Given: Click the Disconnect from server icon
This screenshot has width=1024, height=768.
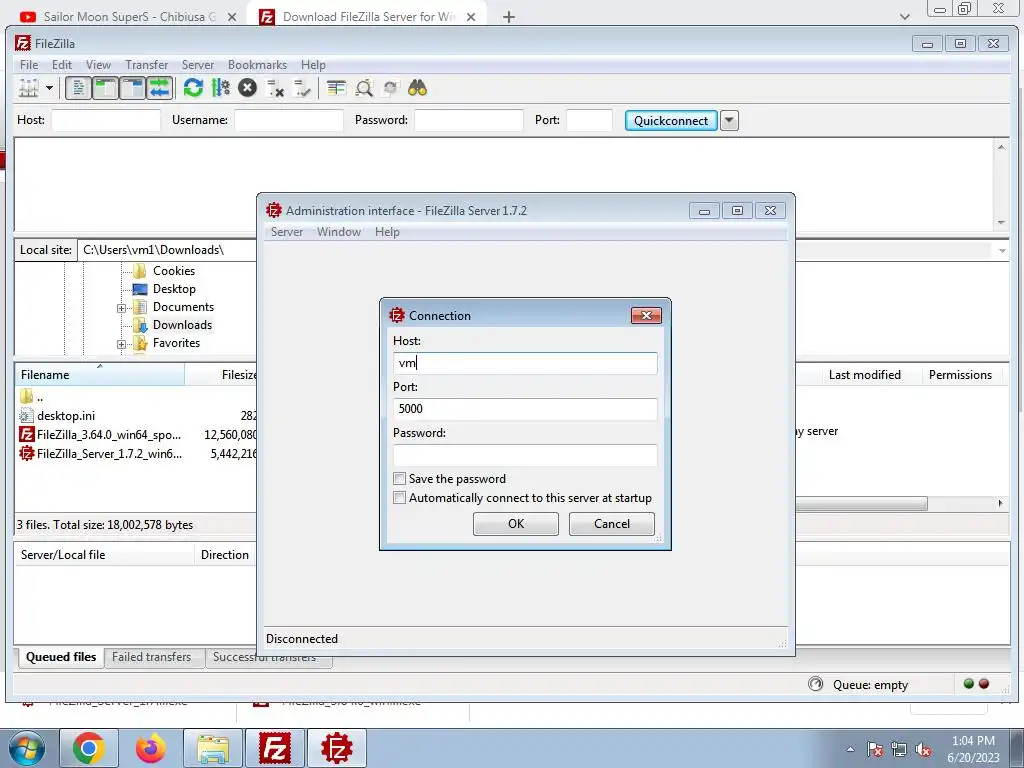Looking at the screenshot, I should click(275, 88).
